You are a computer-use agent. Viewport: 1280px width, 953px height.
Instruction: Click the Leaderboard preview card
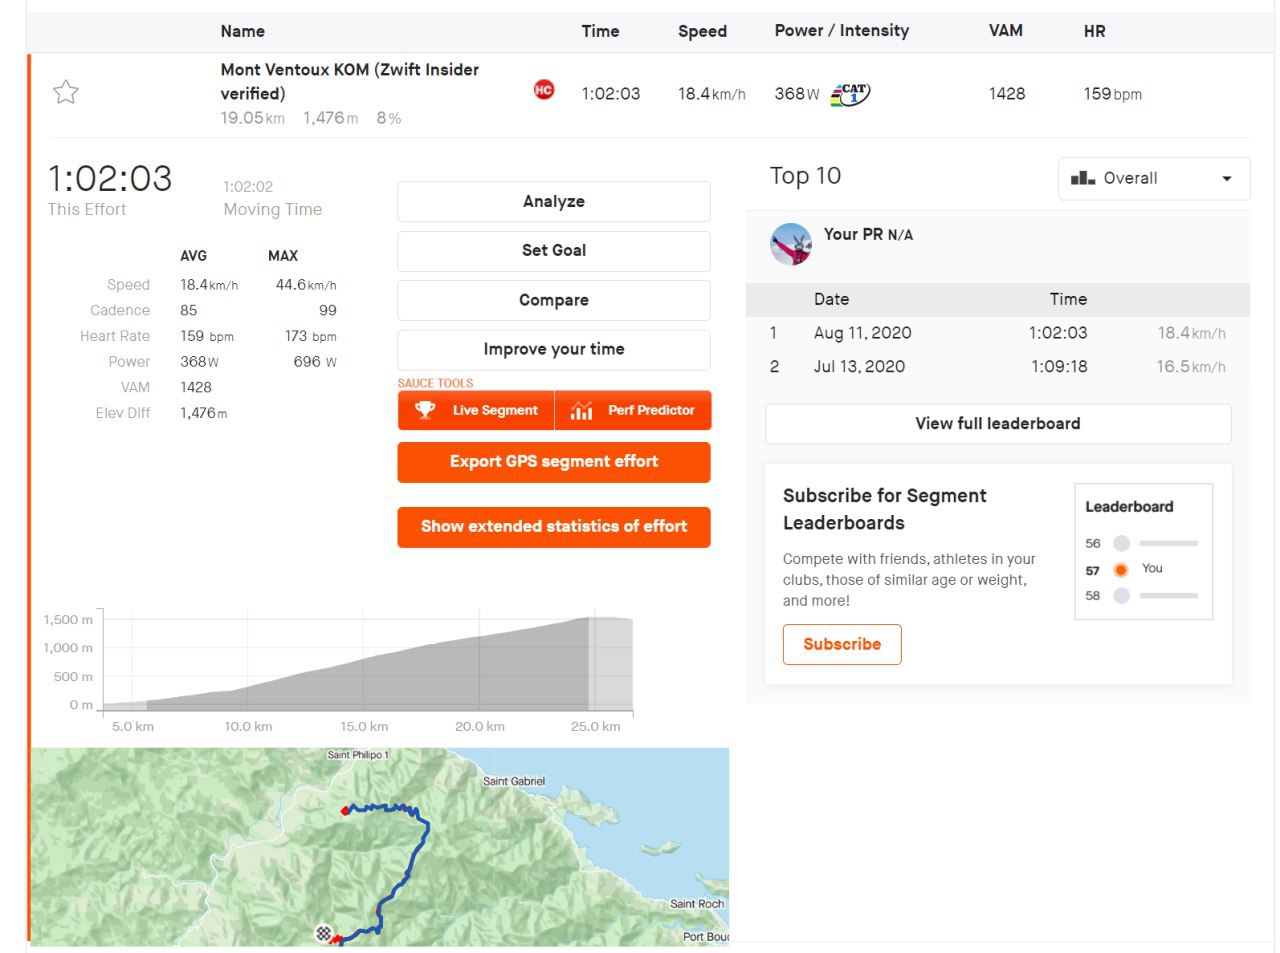[x=1144, y=552]
